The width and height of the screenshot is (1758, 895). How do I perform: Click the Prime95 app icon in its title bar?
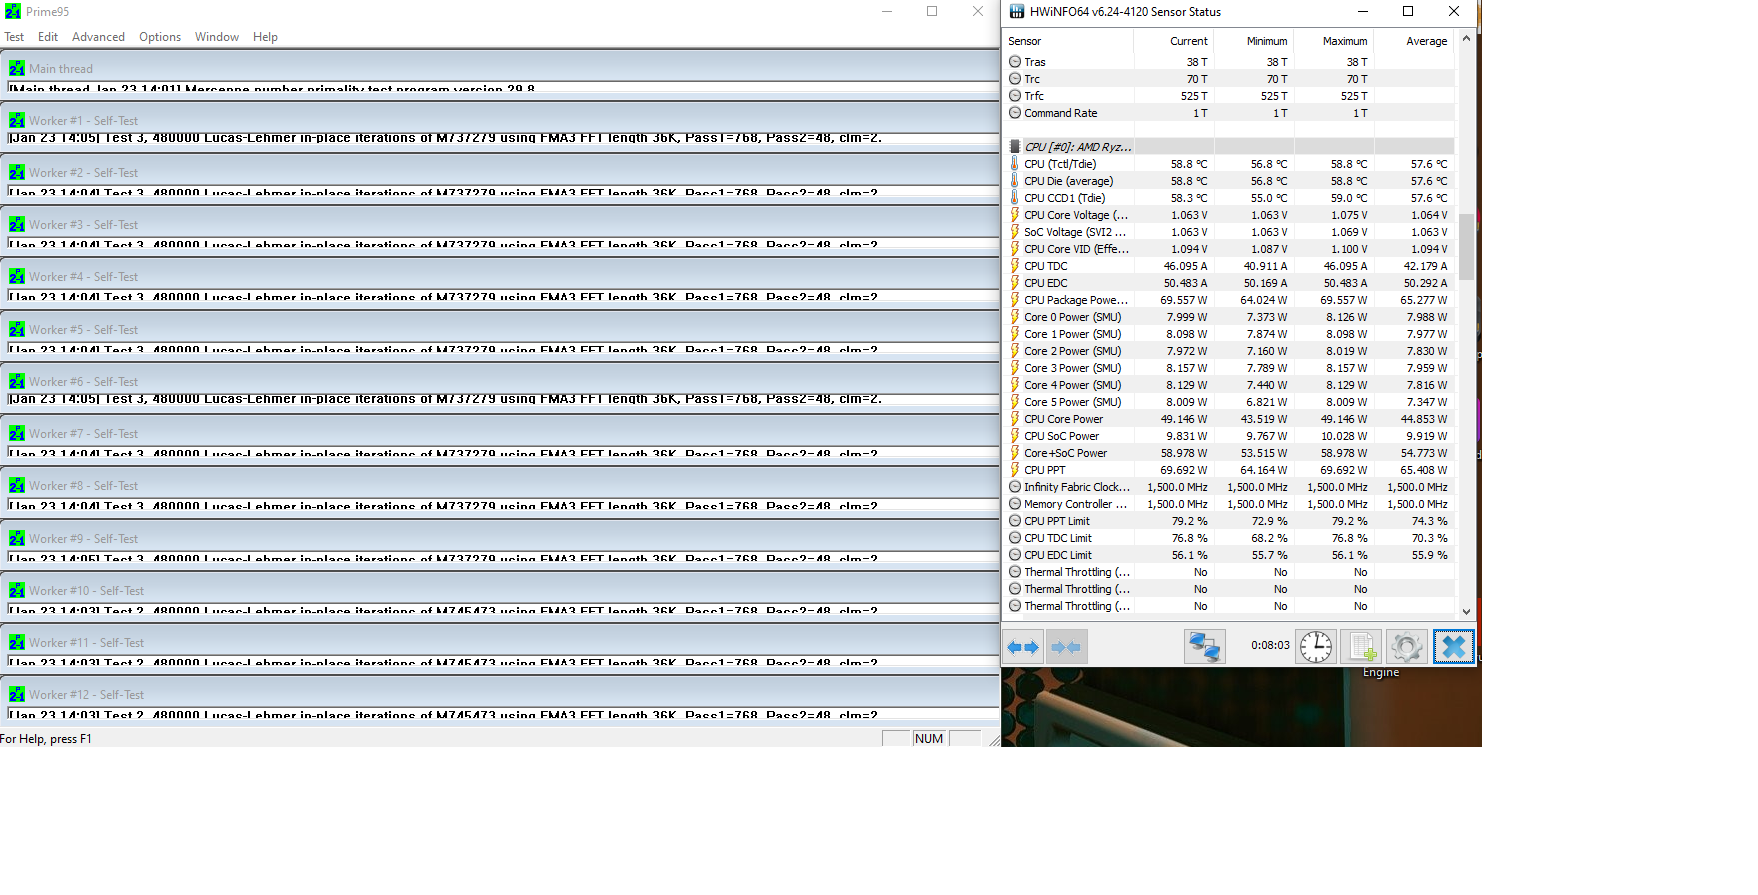(x=13, y=12)
